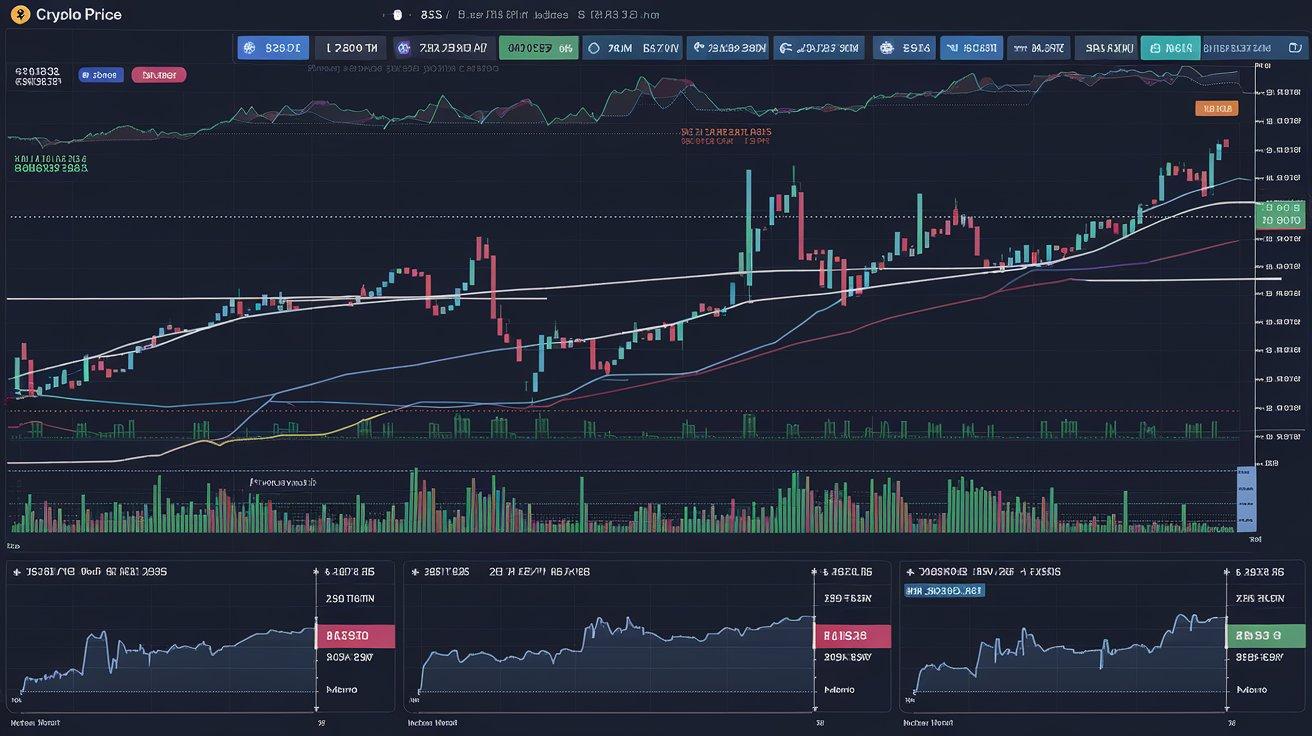Click the red price tag in middle mini chart
Image resolution: width=1312 pixels, height=736 pixels.
coord(851,636)
